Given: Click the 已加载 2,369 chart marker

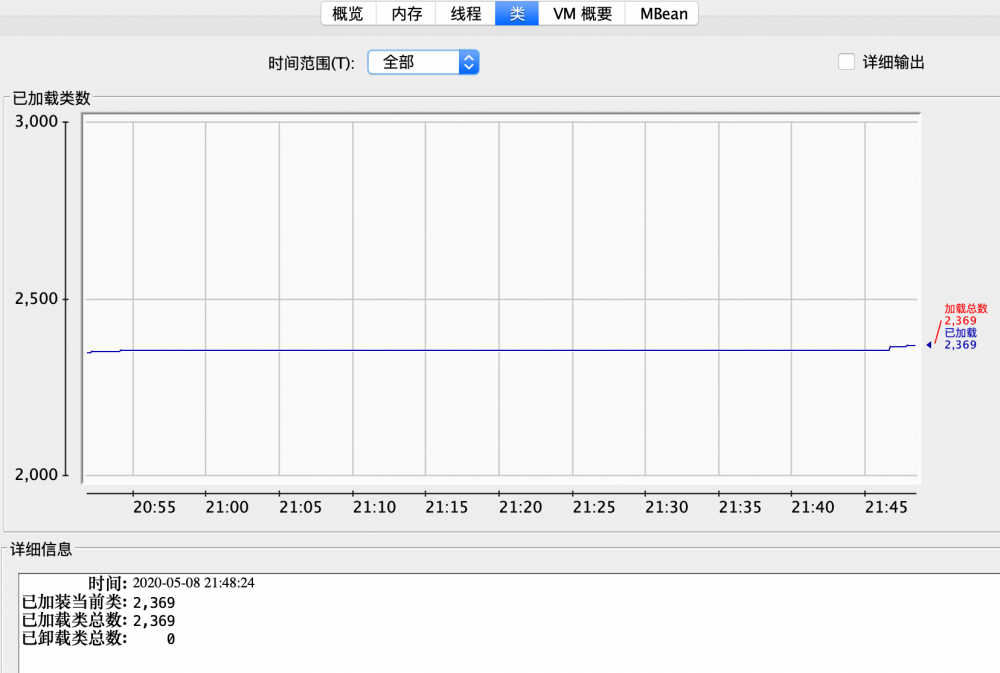Looking at the screenshot, I should [x=958, y=340].
